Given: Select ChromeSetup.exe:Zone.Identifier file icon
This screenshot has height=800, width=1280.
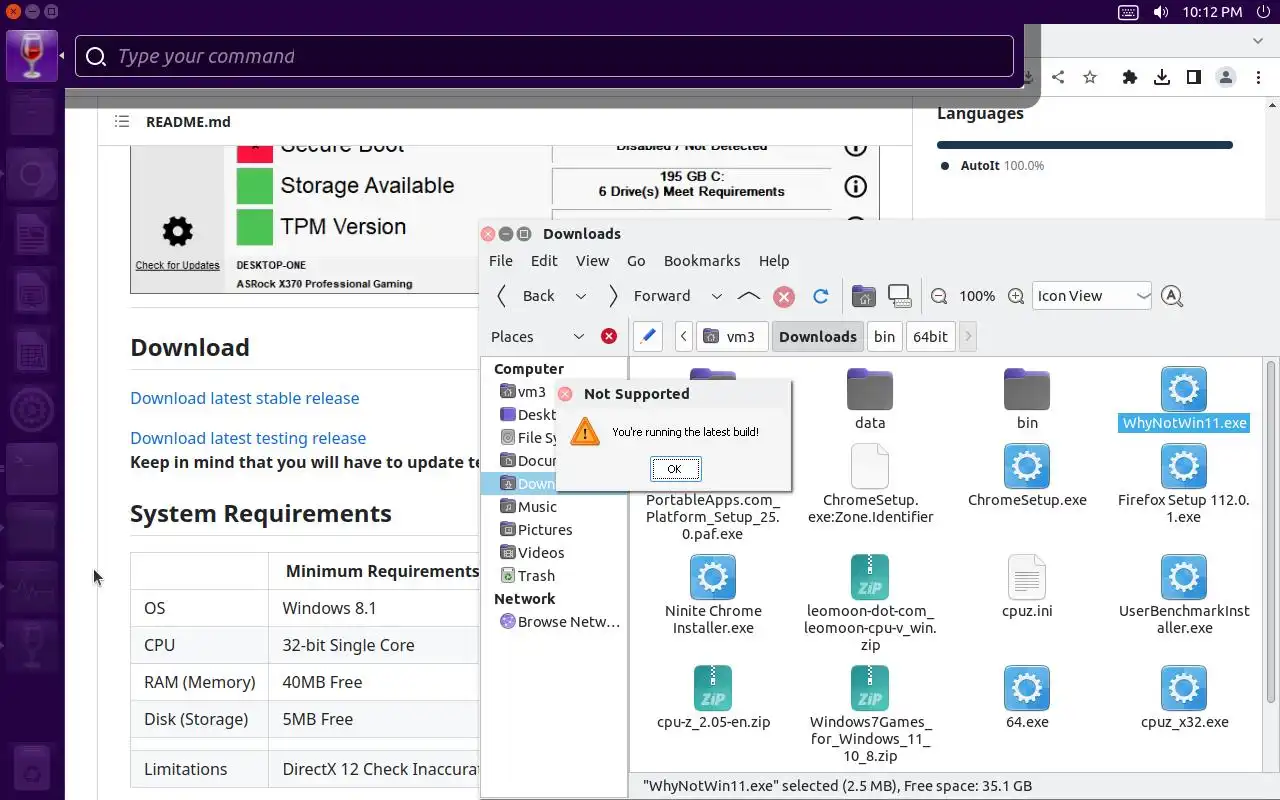Looking at the screenshot, I should tap(870, 466).
